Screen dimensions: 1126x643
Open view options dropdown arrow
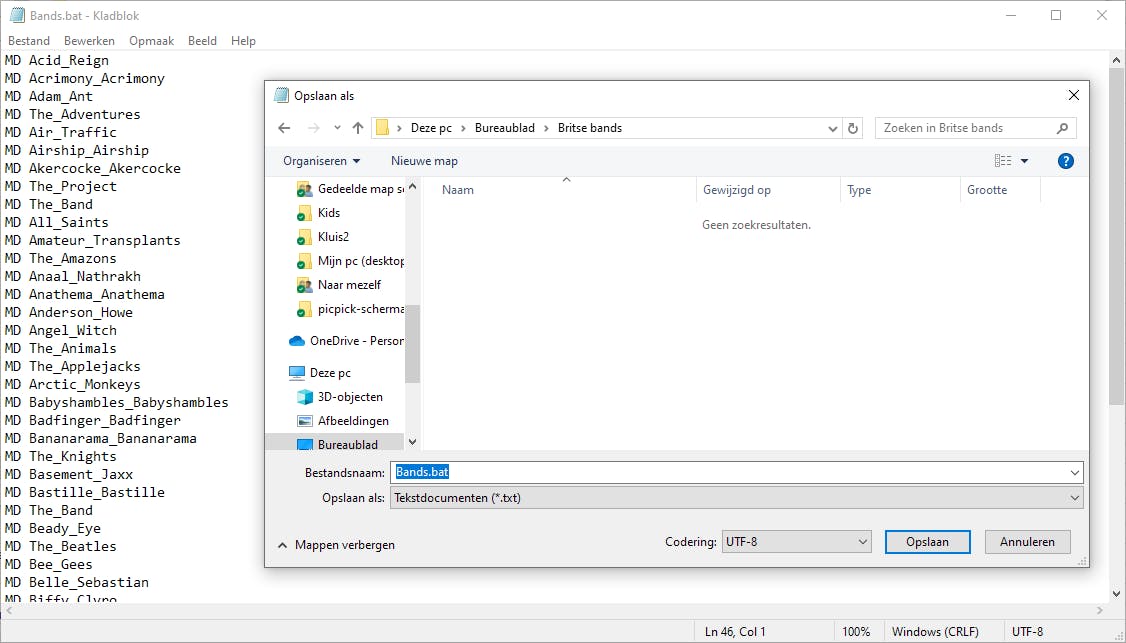(1024, 161)
